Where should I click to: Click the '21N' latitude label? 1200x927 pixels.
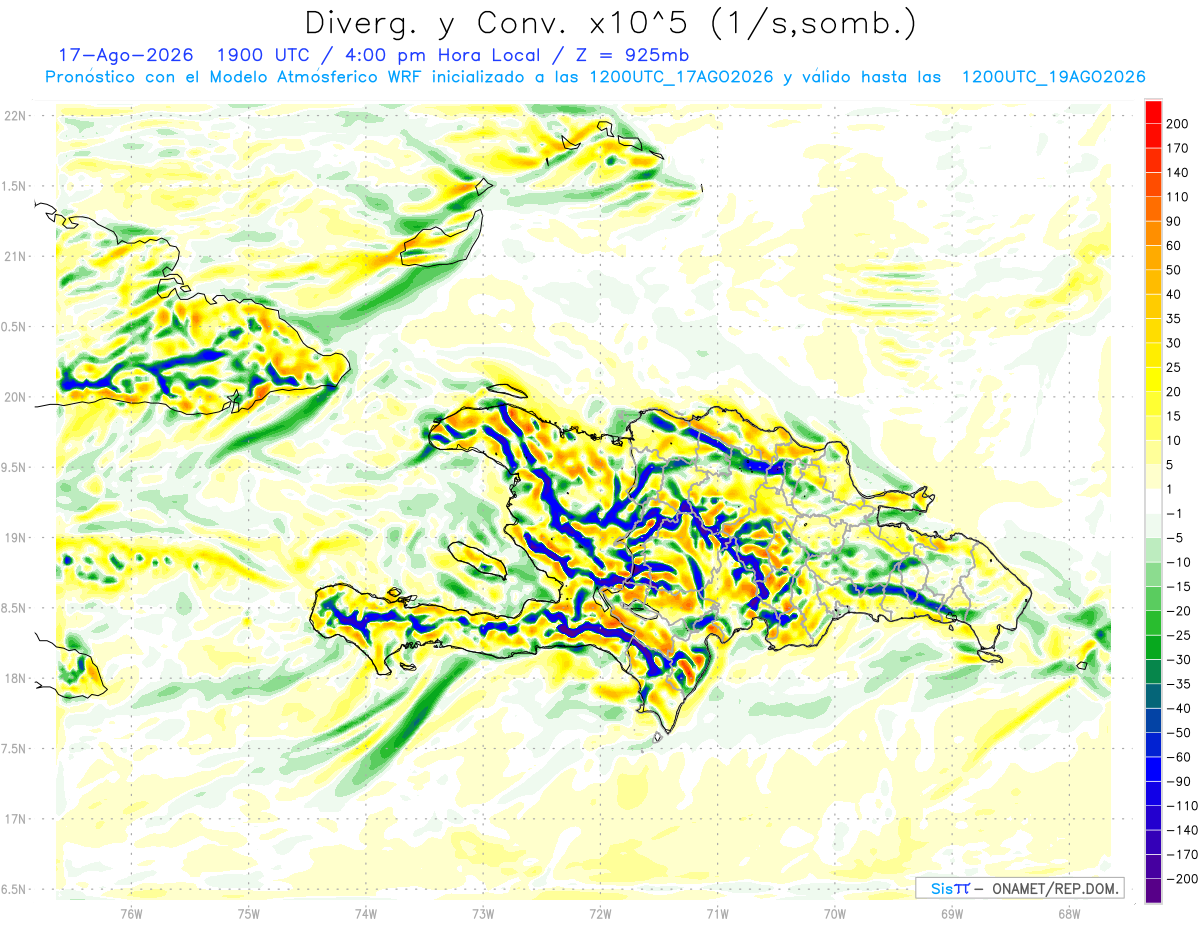[x=14, y=256]
